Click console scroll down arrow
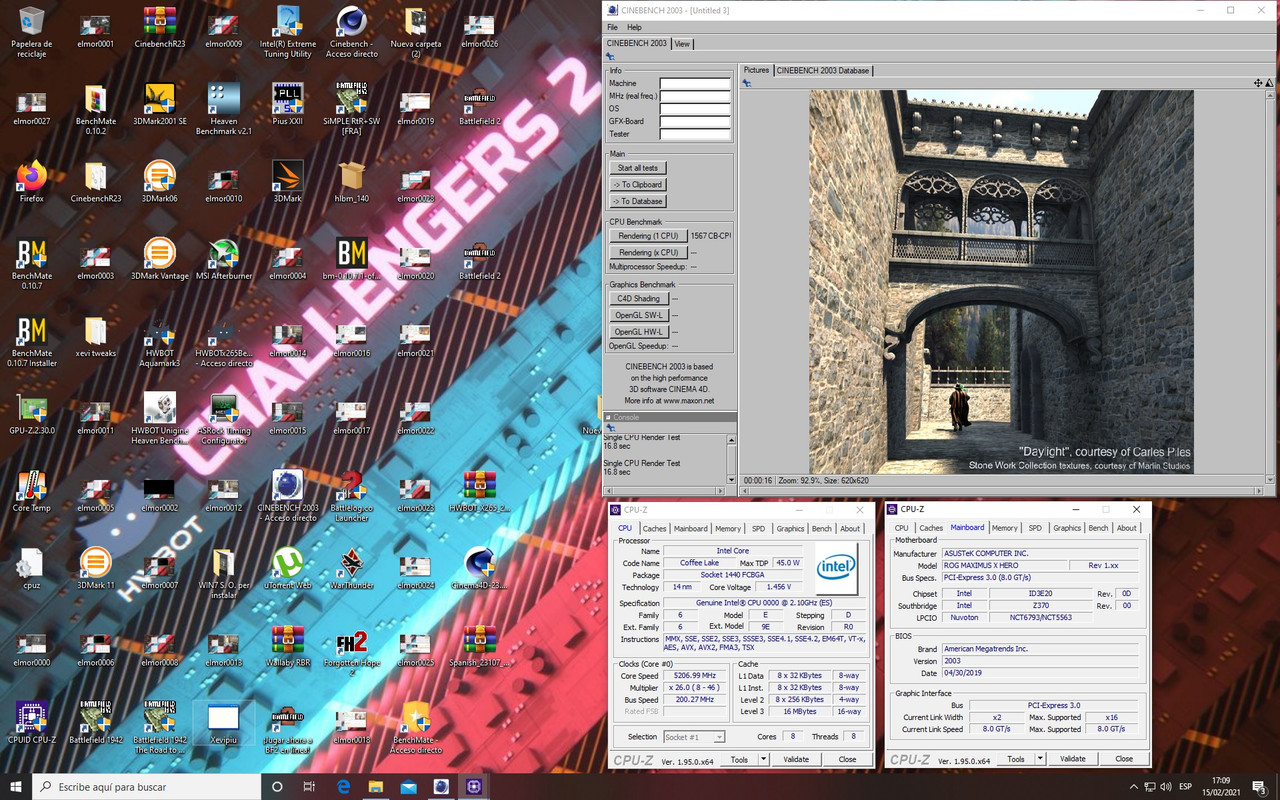 [x=732, y=481]
